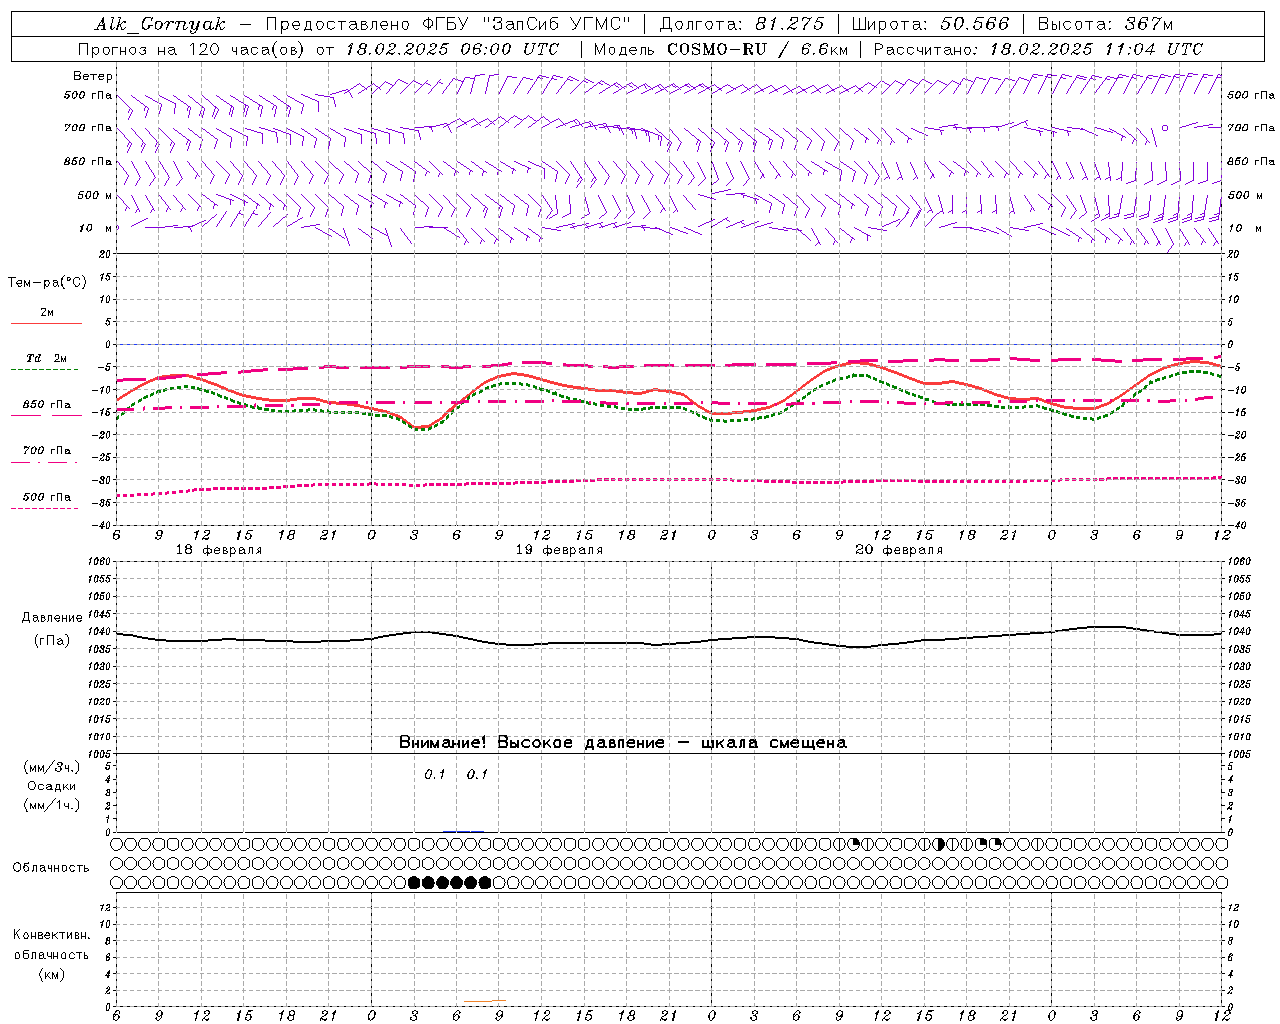Select the warning Внимание! Высокое давление — шкала смещена

[623, 743]
